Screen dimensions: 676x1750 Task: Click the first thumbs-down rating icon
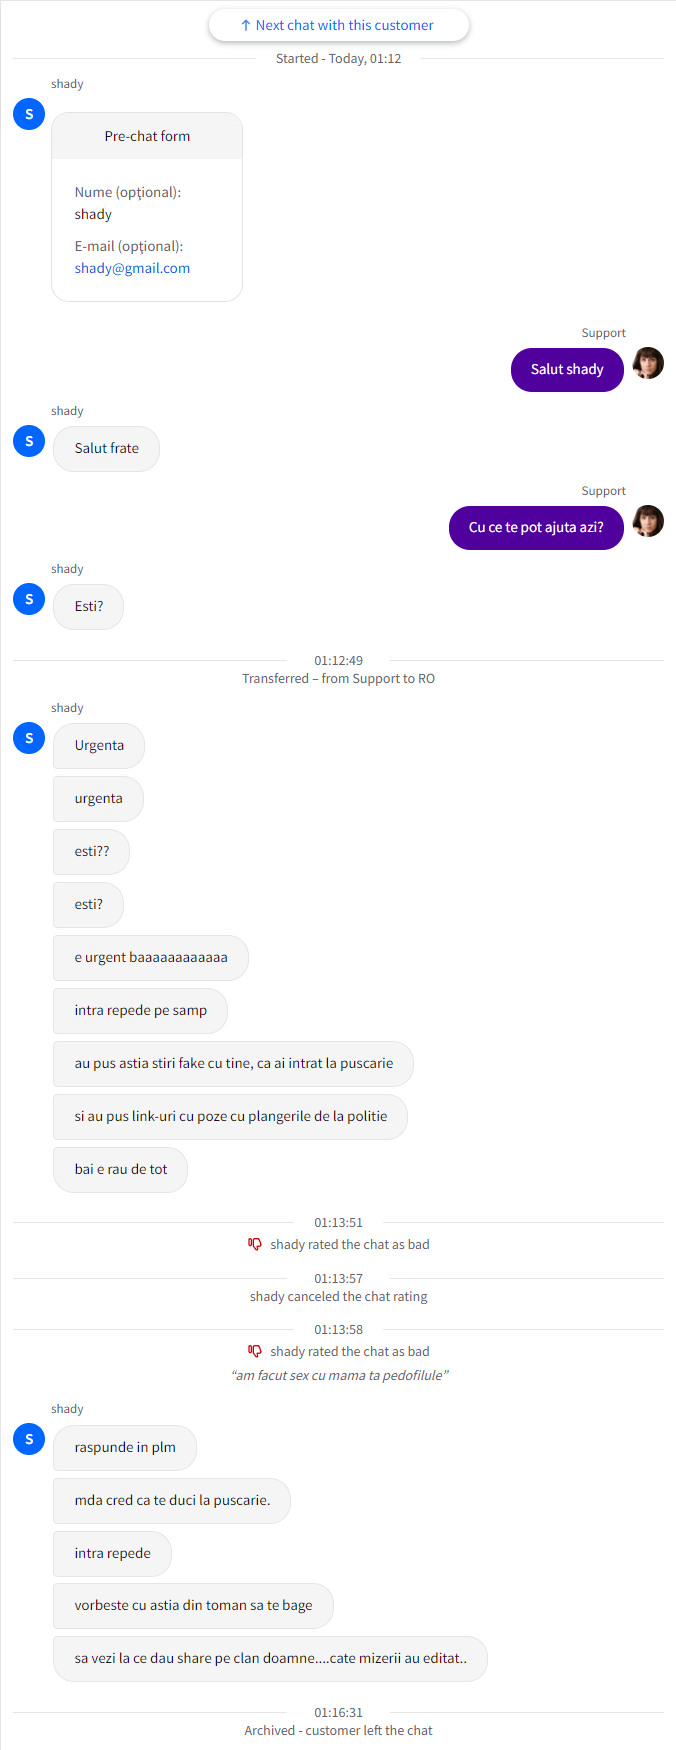coord(255,1244)
